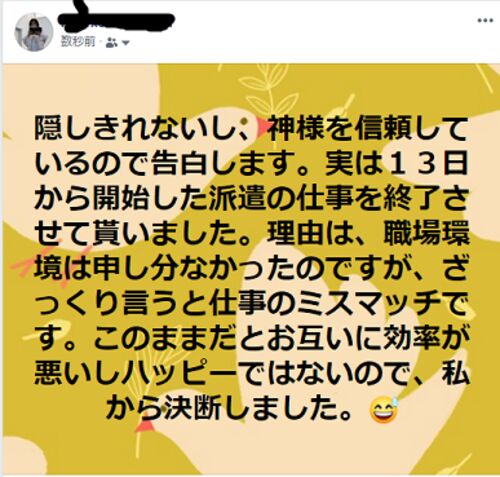Image resolution: width=500 pixels, height=477 pixels.
Task: Click the sweating smile emoji
Action: click(x=384, y=409)
